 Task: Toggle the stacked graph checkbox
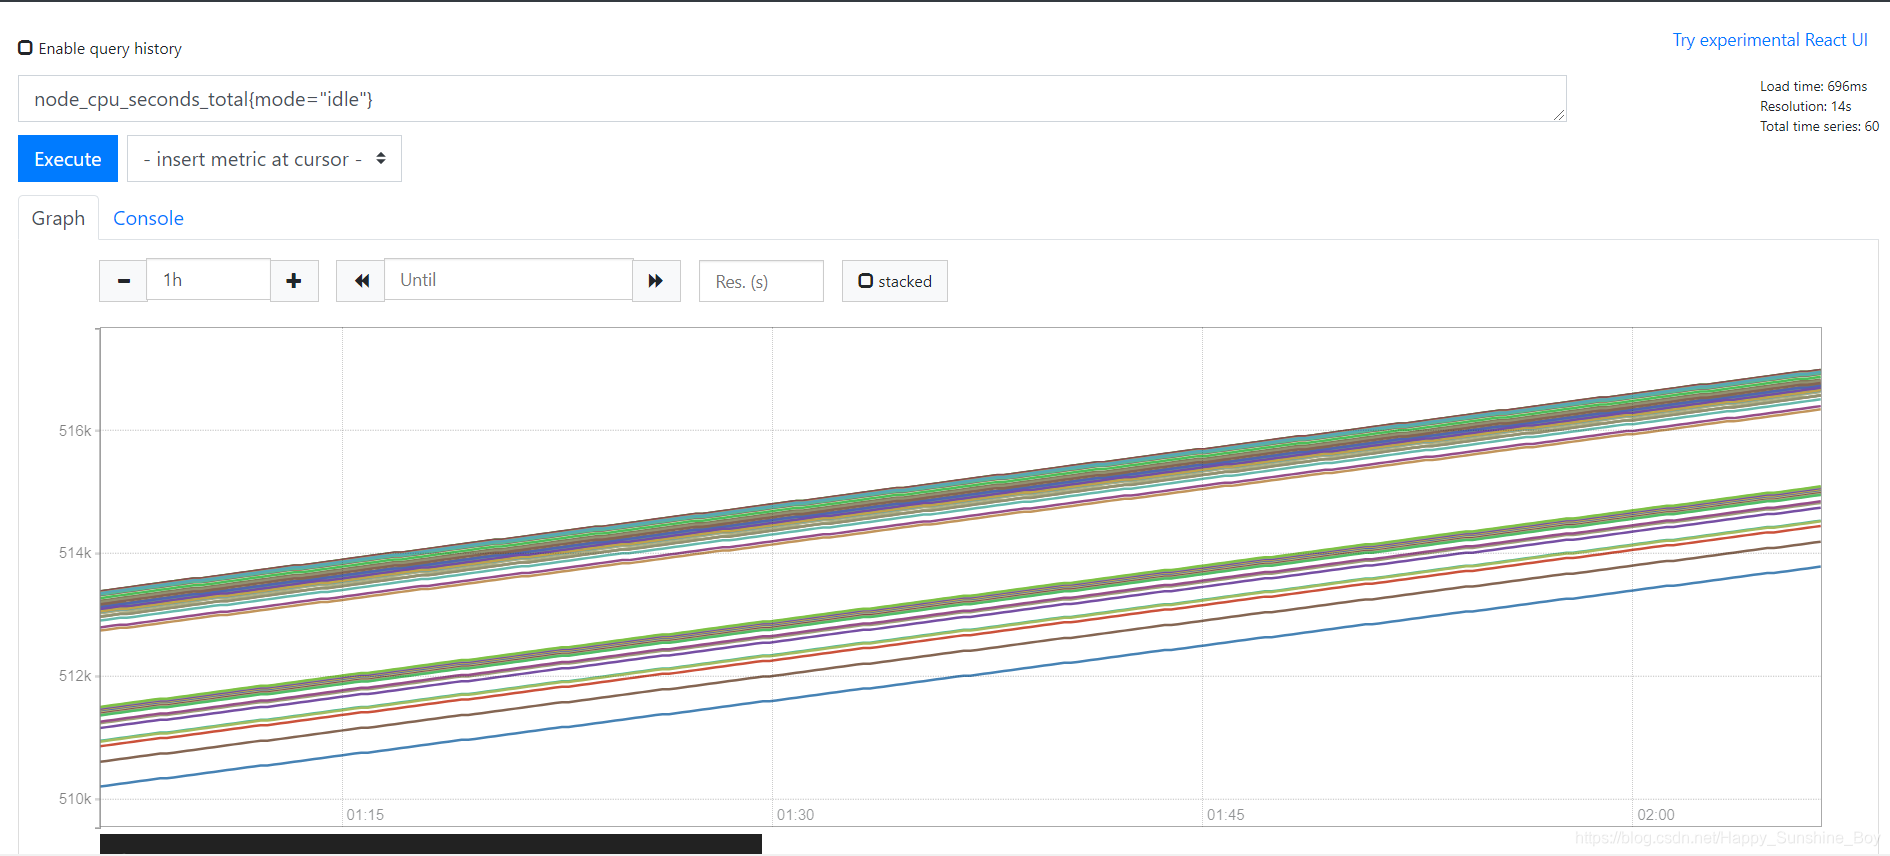pyautogui.click(x=866, y=281)
